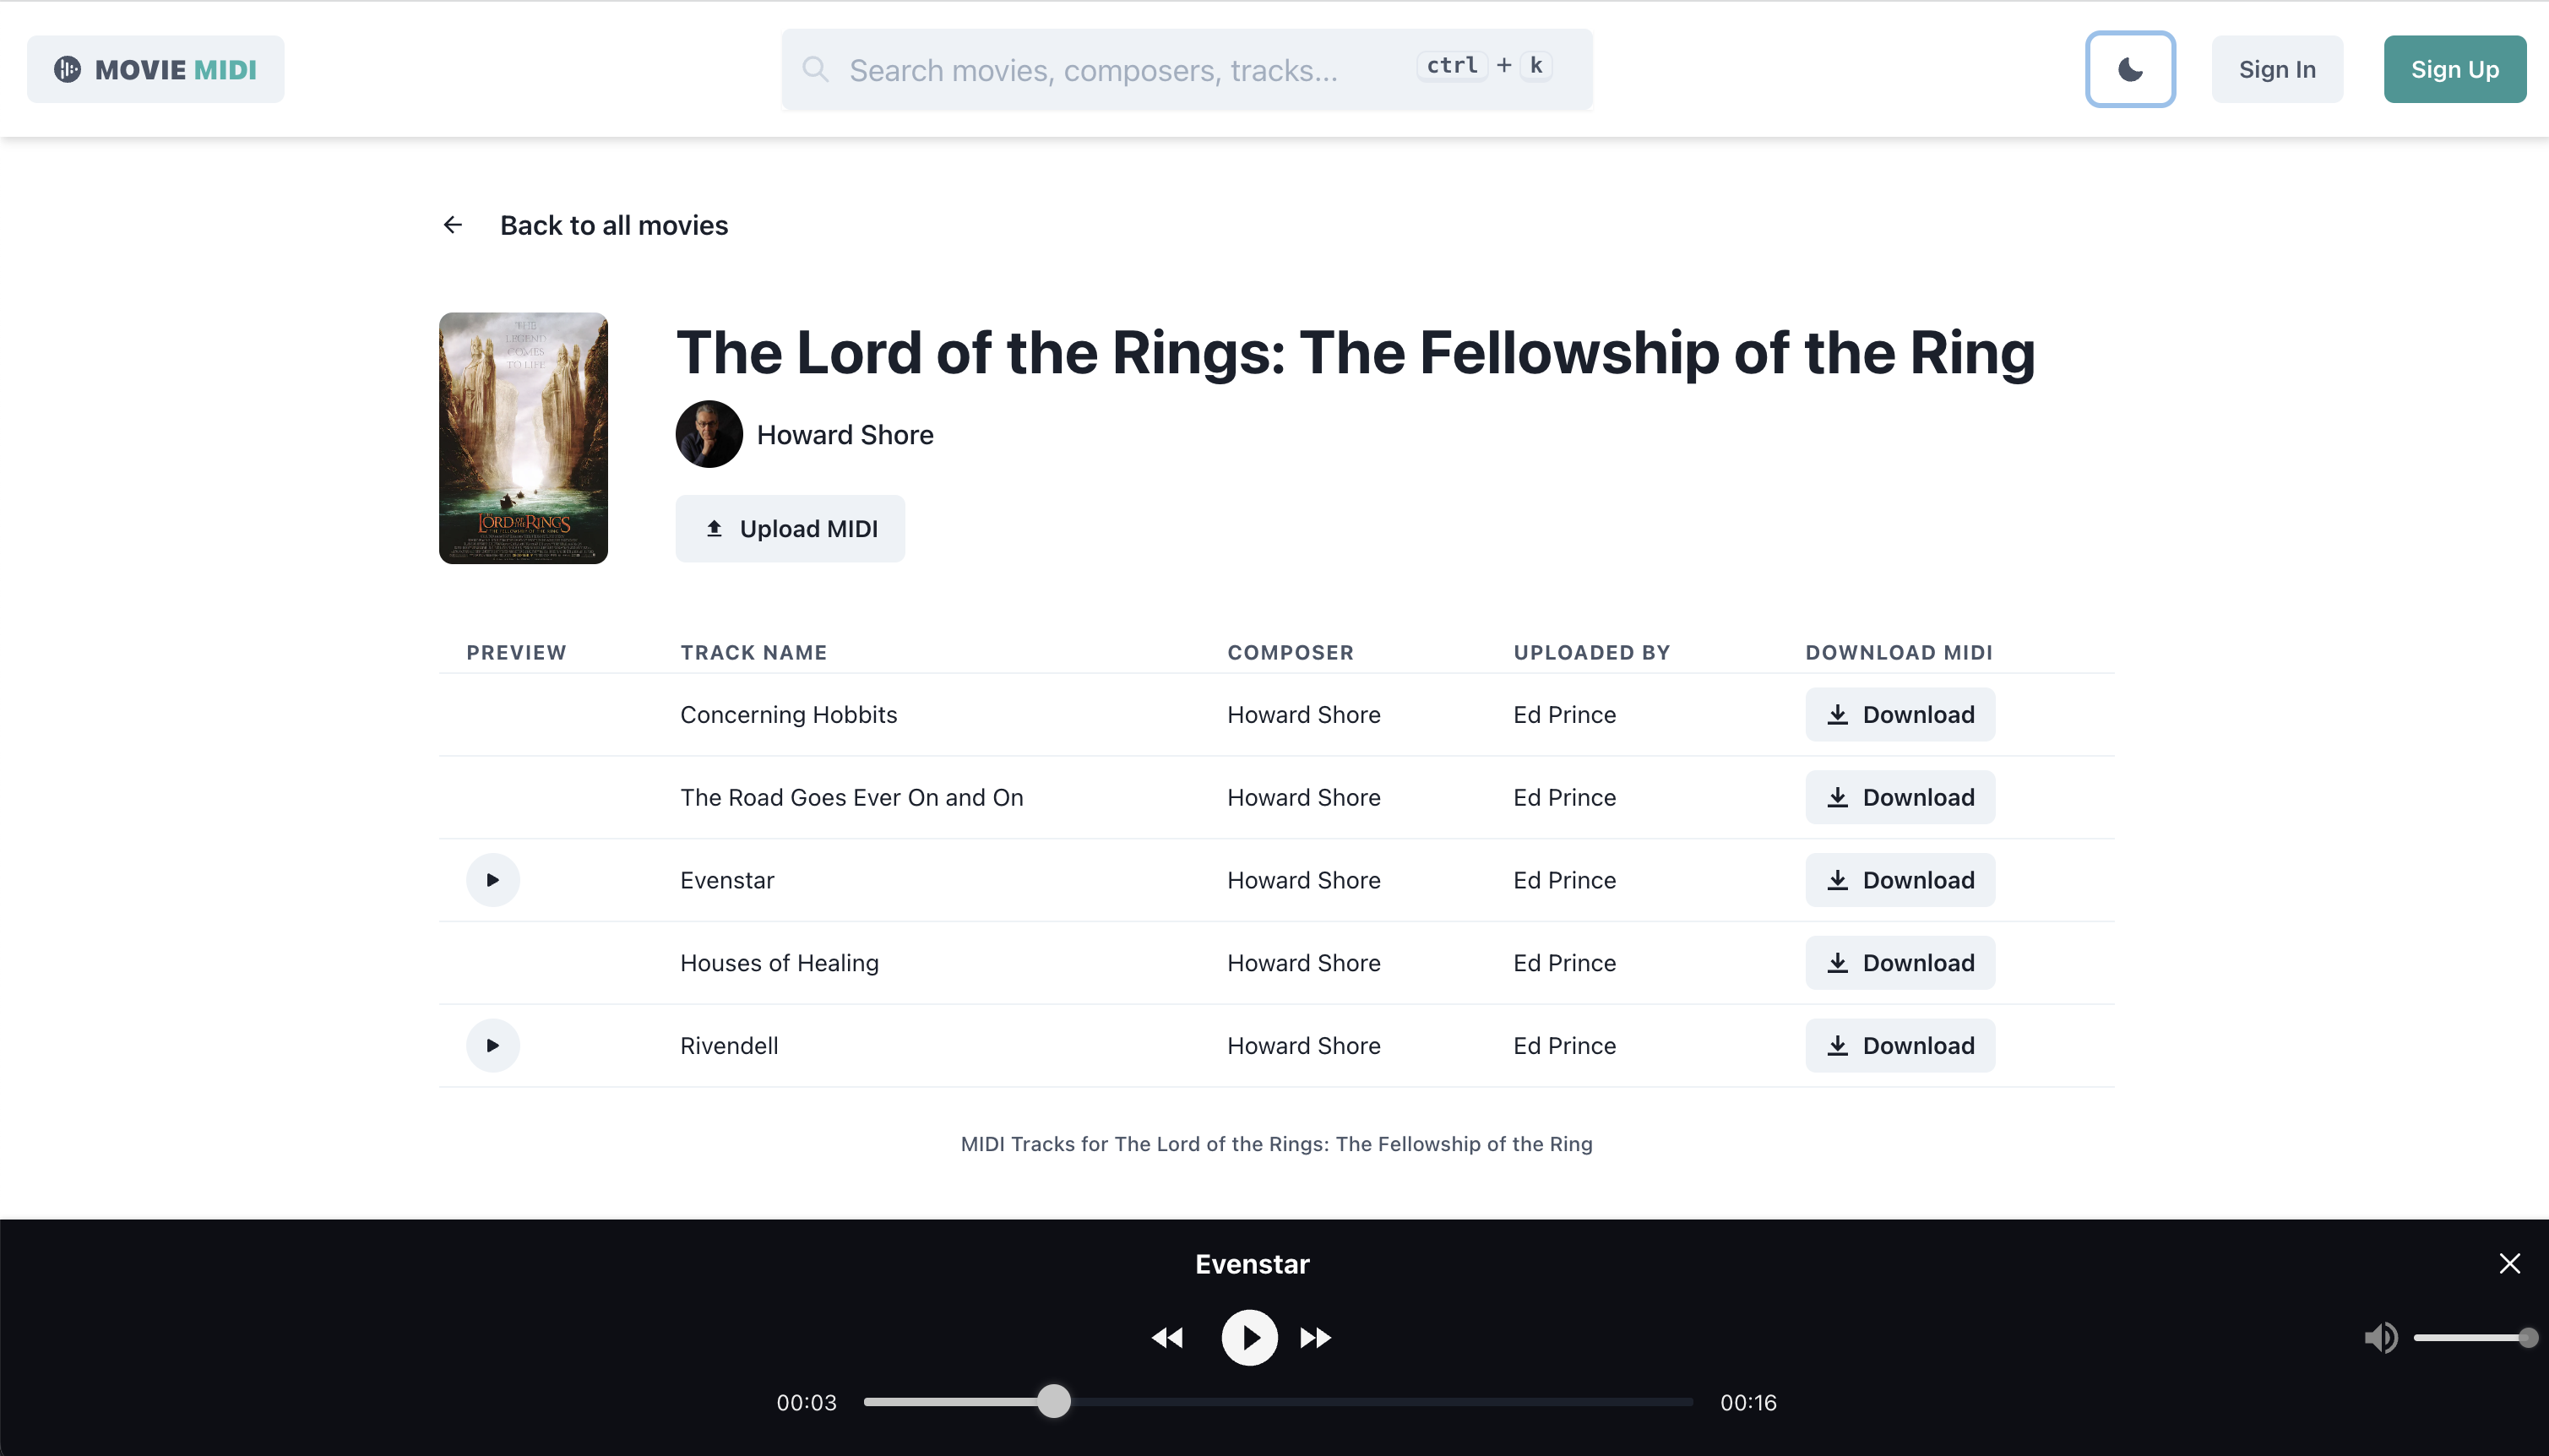Mute audio with the speaker icon
Image resolution: width=2549 pixels, height=1456 pixels.
pos(2380,1337)
